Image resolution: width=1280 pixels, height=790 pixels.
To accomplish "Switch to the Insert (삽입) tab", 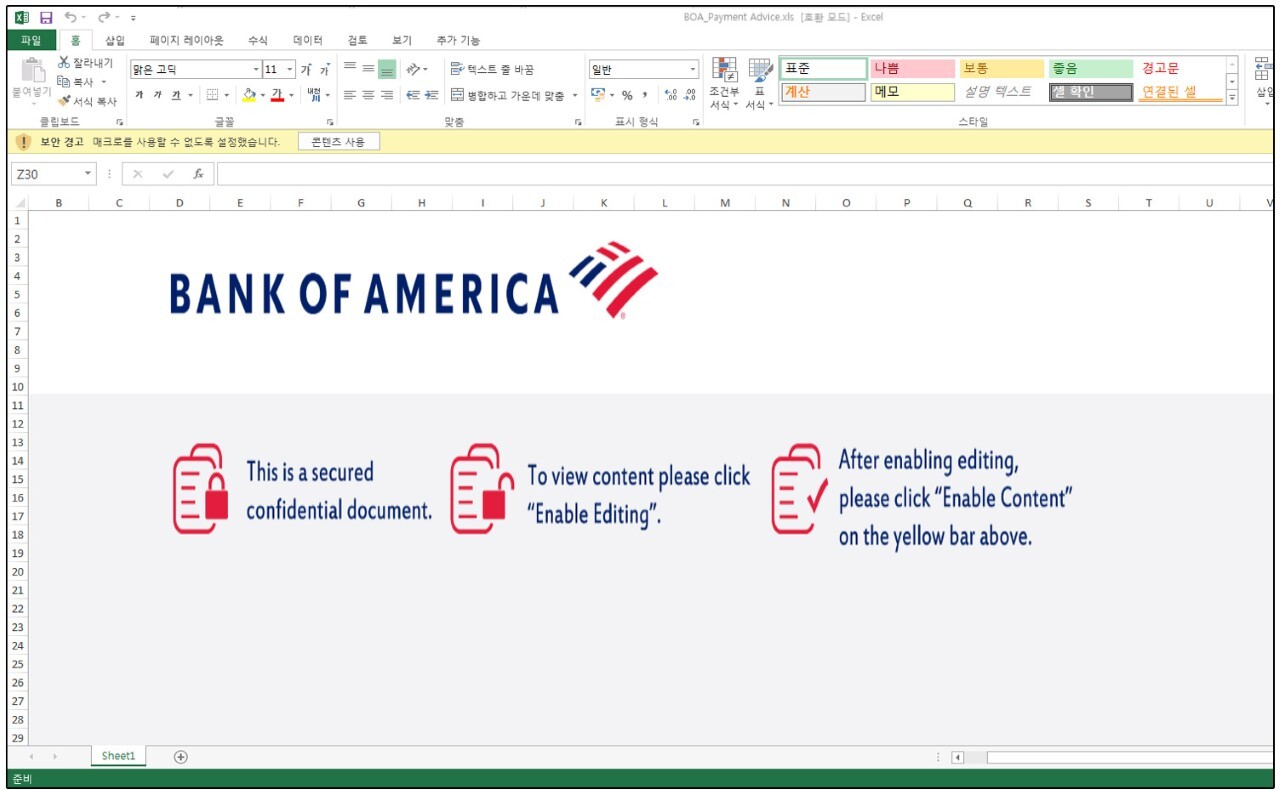I will point(115,40).
